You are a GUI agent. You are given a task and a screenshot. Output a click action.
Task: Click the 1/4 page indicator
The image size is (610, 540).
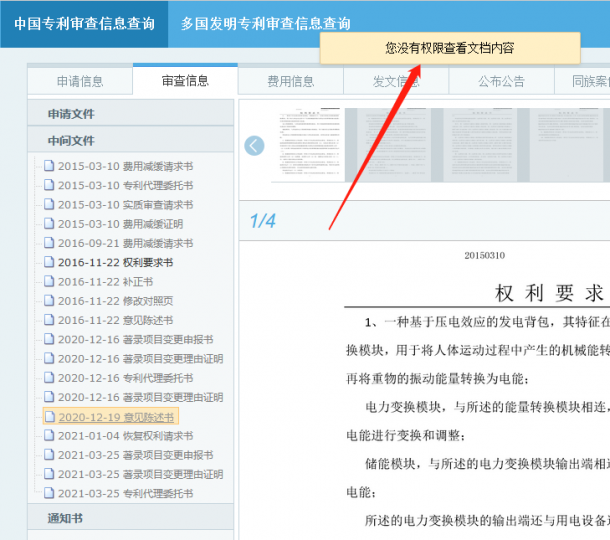click(263, 221)
